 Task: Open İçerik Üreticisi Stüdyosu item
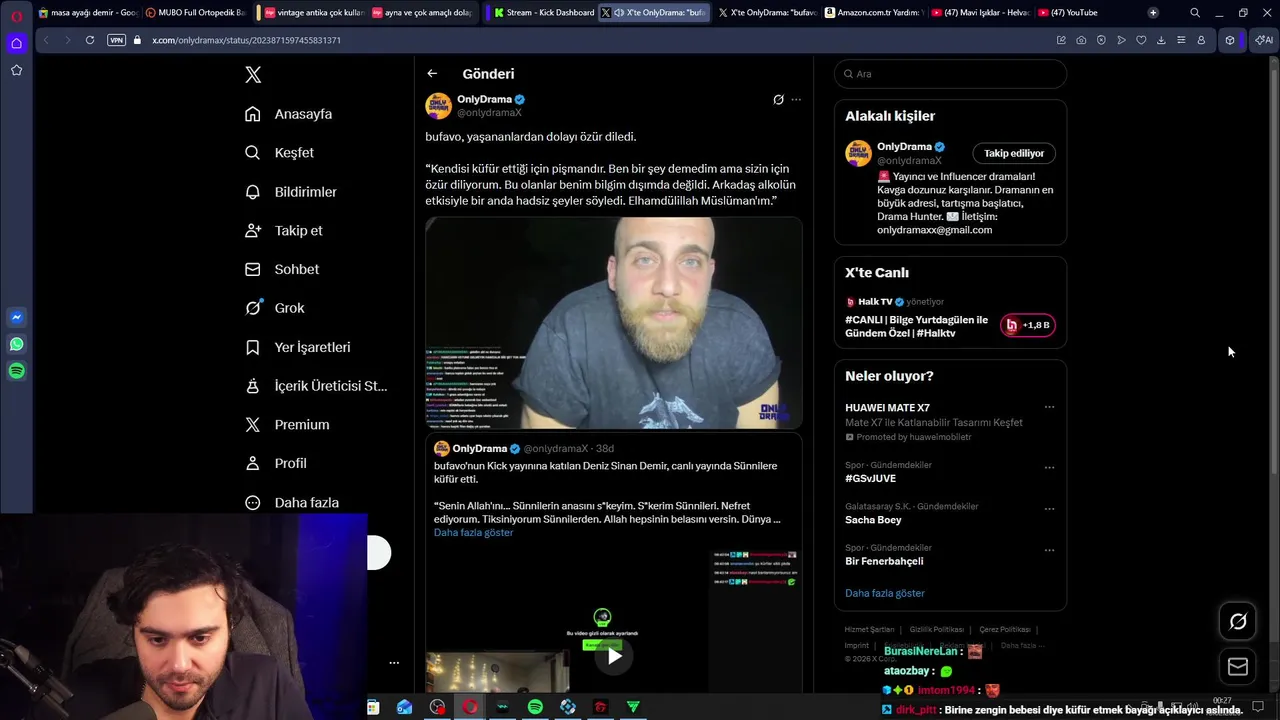316,386
